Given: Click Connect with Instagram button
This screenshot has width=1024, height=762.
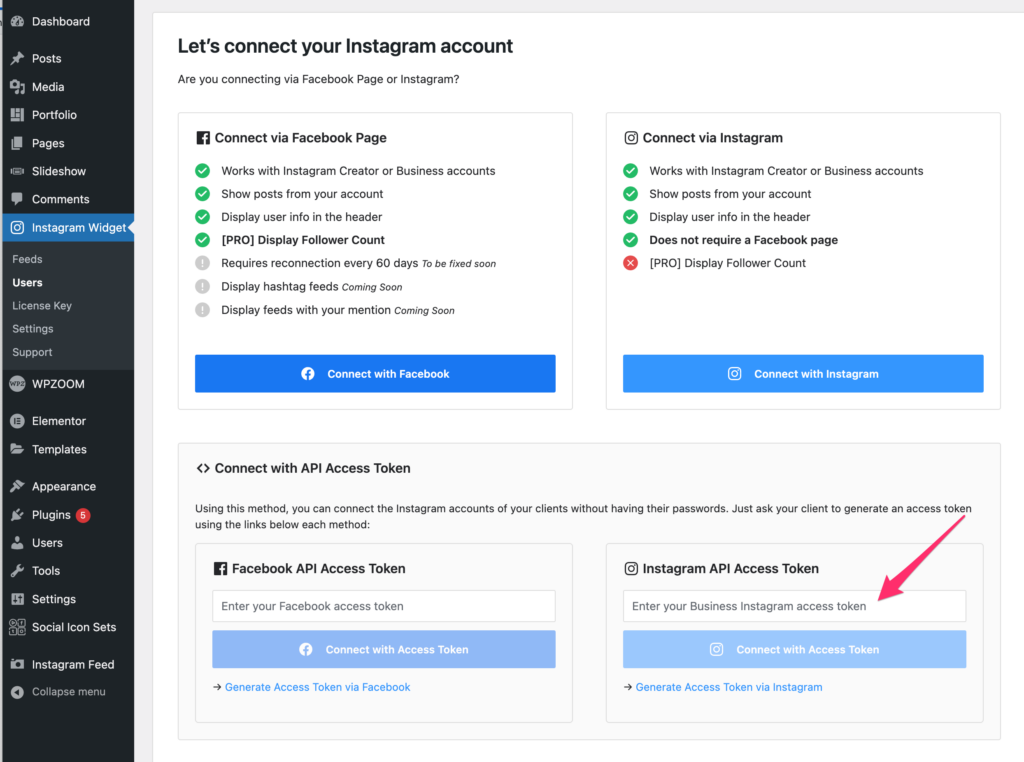Looking at the screenshot, I should 803,373.
